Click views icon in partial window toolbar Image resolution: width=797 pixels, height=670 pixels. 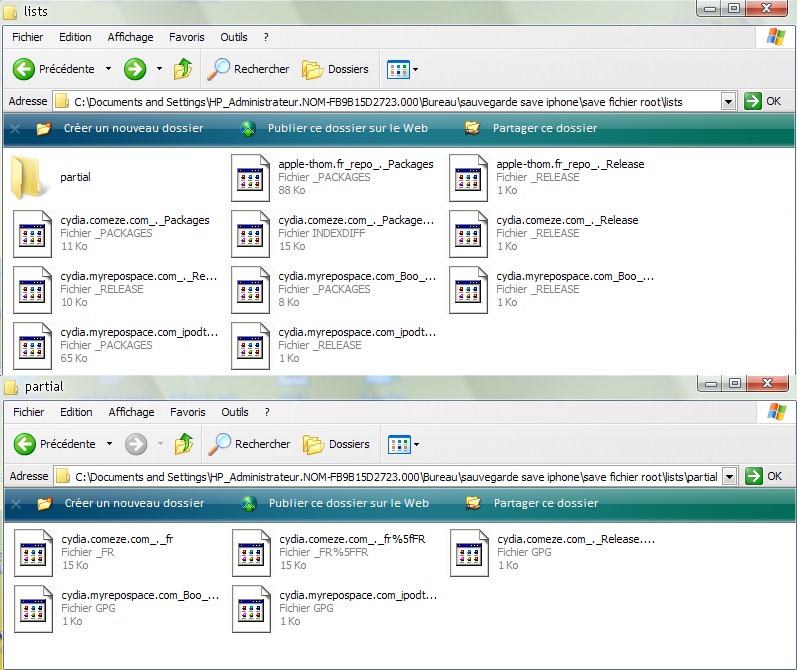pyautogui.click(x=399, y=445)
